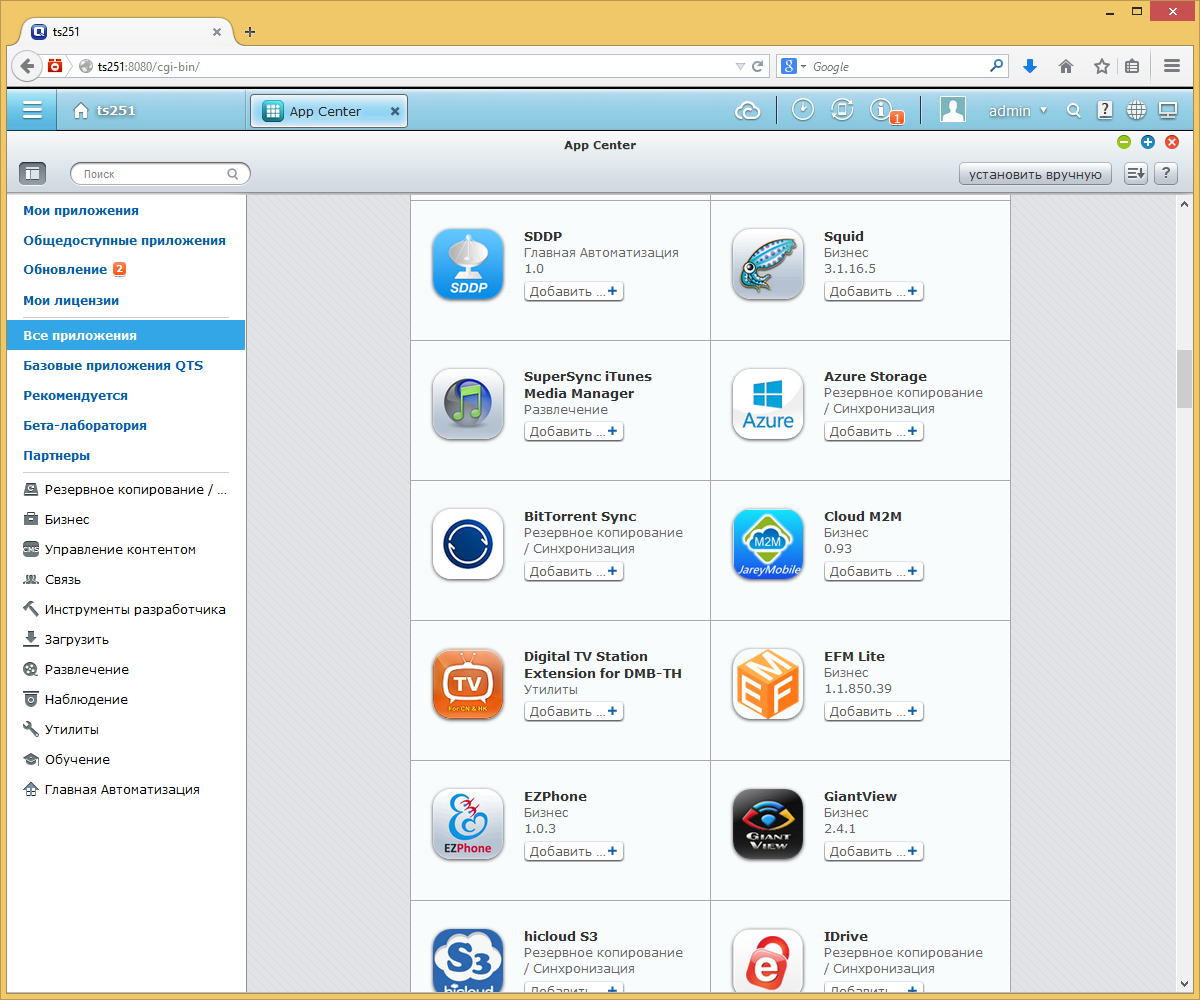The height and width of the screenshot is (1000, 1200).
Task: Click the EZPhone app icon
Action: (x=468, y=824)
